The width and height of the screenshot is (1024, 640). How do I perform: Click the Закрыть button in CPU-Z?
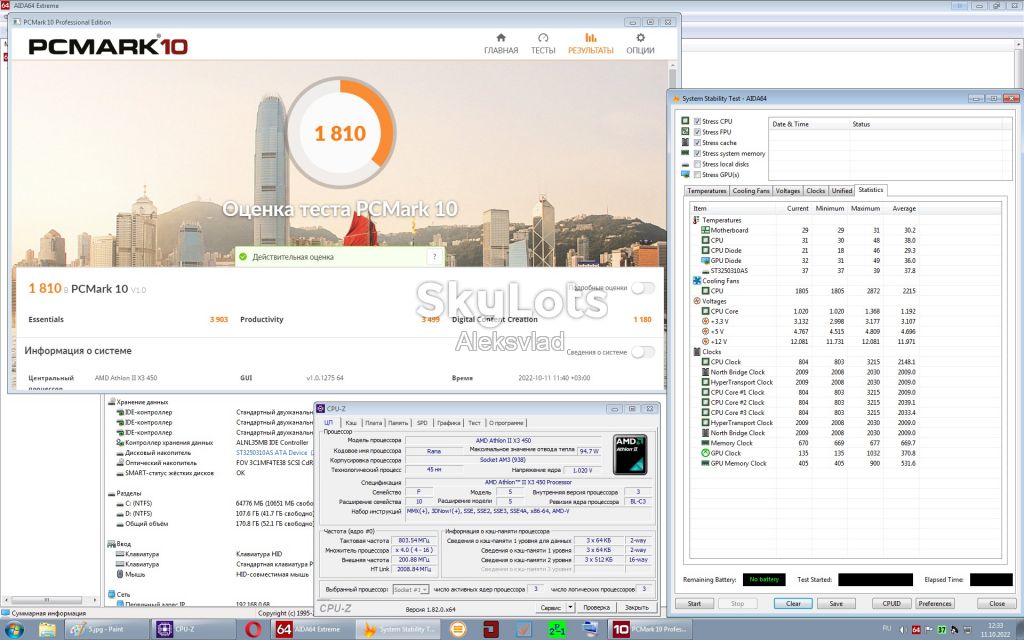pyautogui.click(x=637, y=607)
